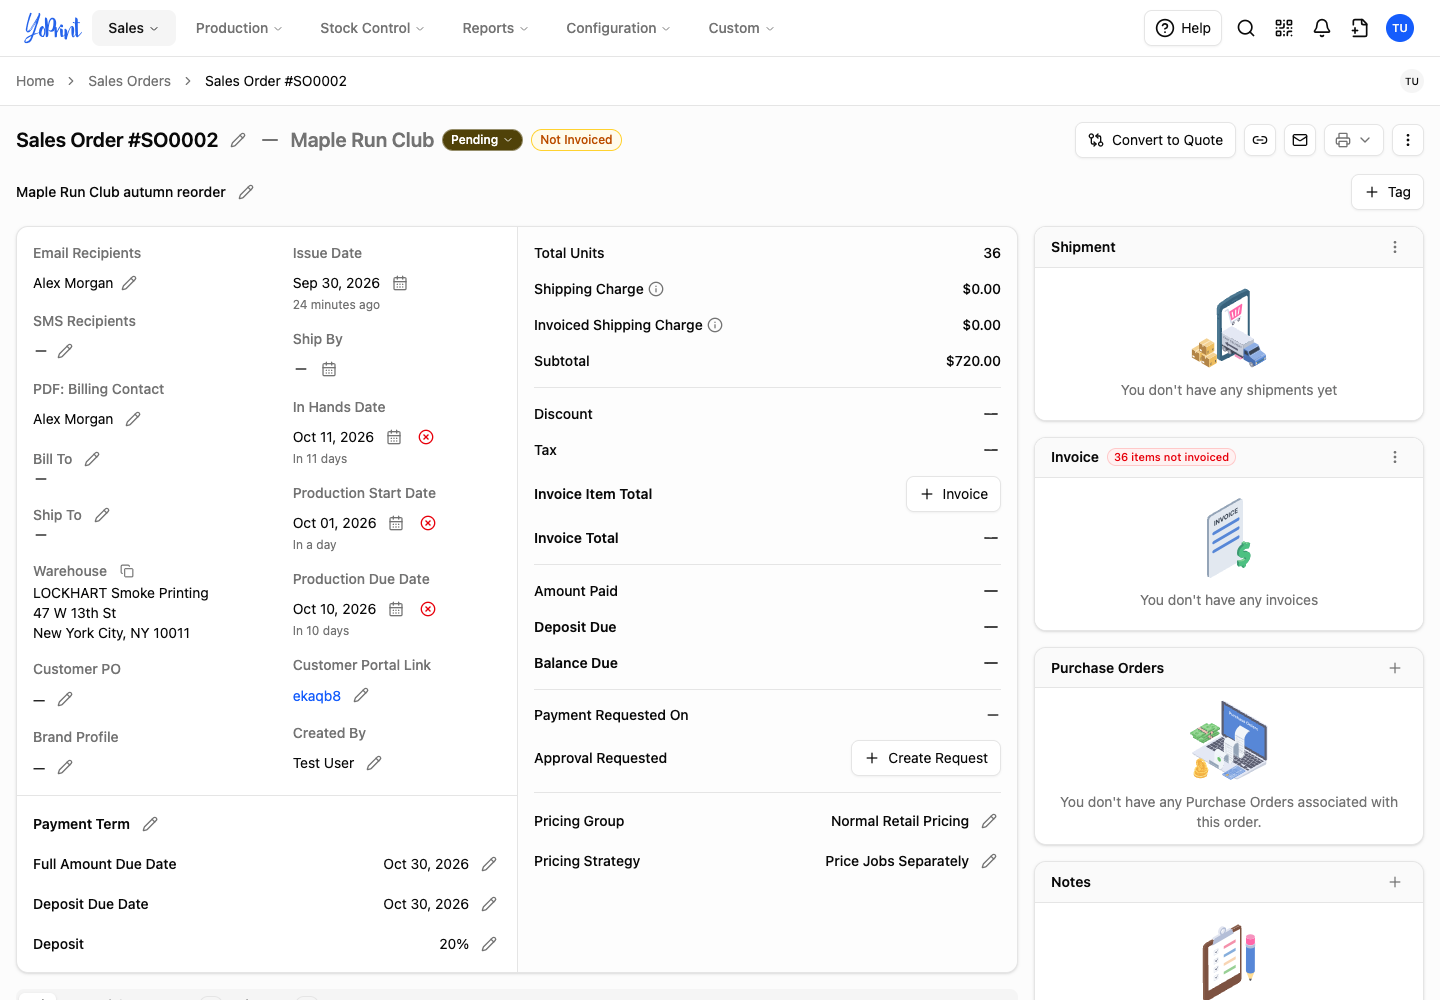The image size is (1440, 1000).
Task: Open the Stock Control menu
Action: (x=372, y=28)
